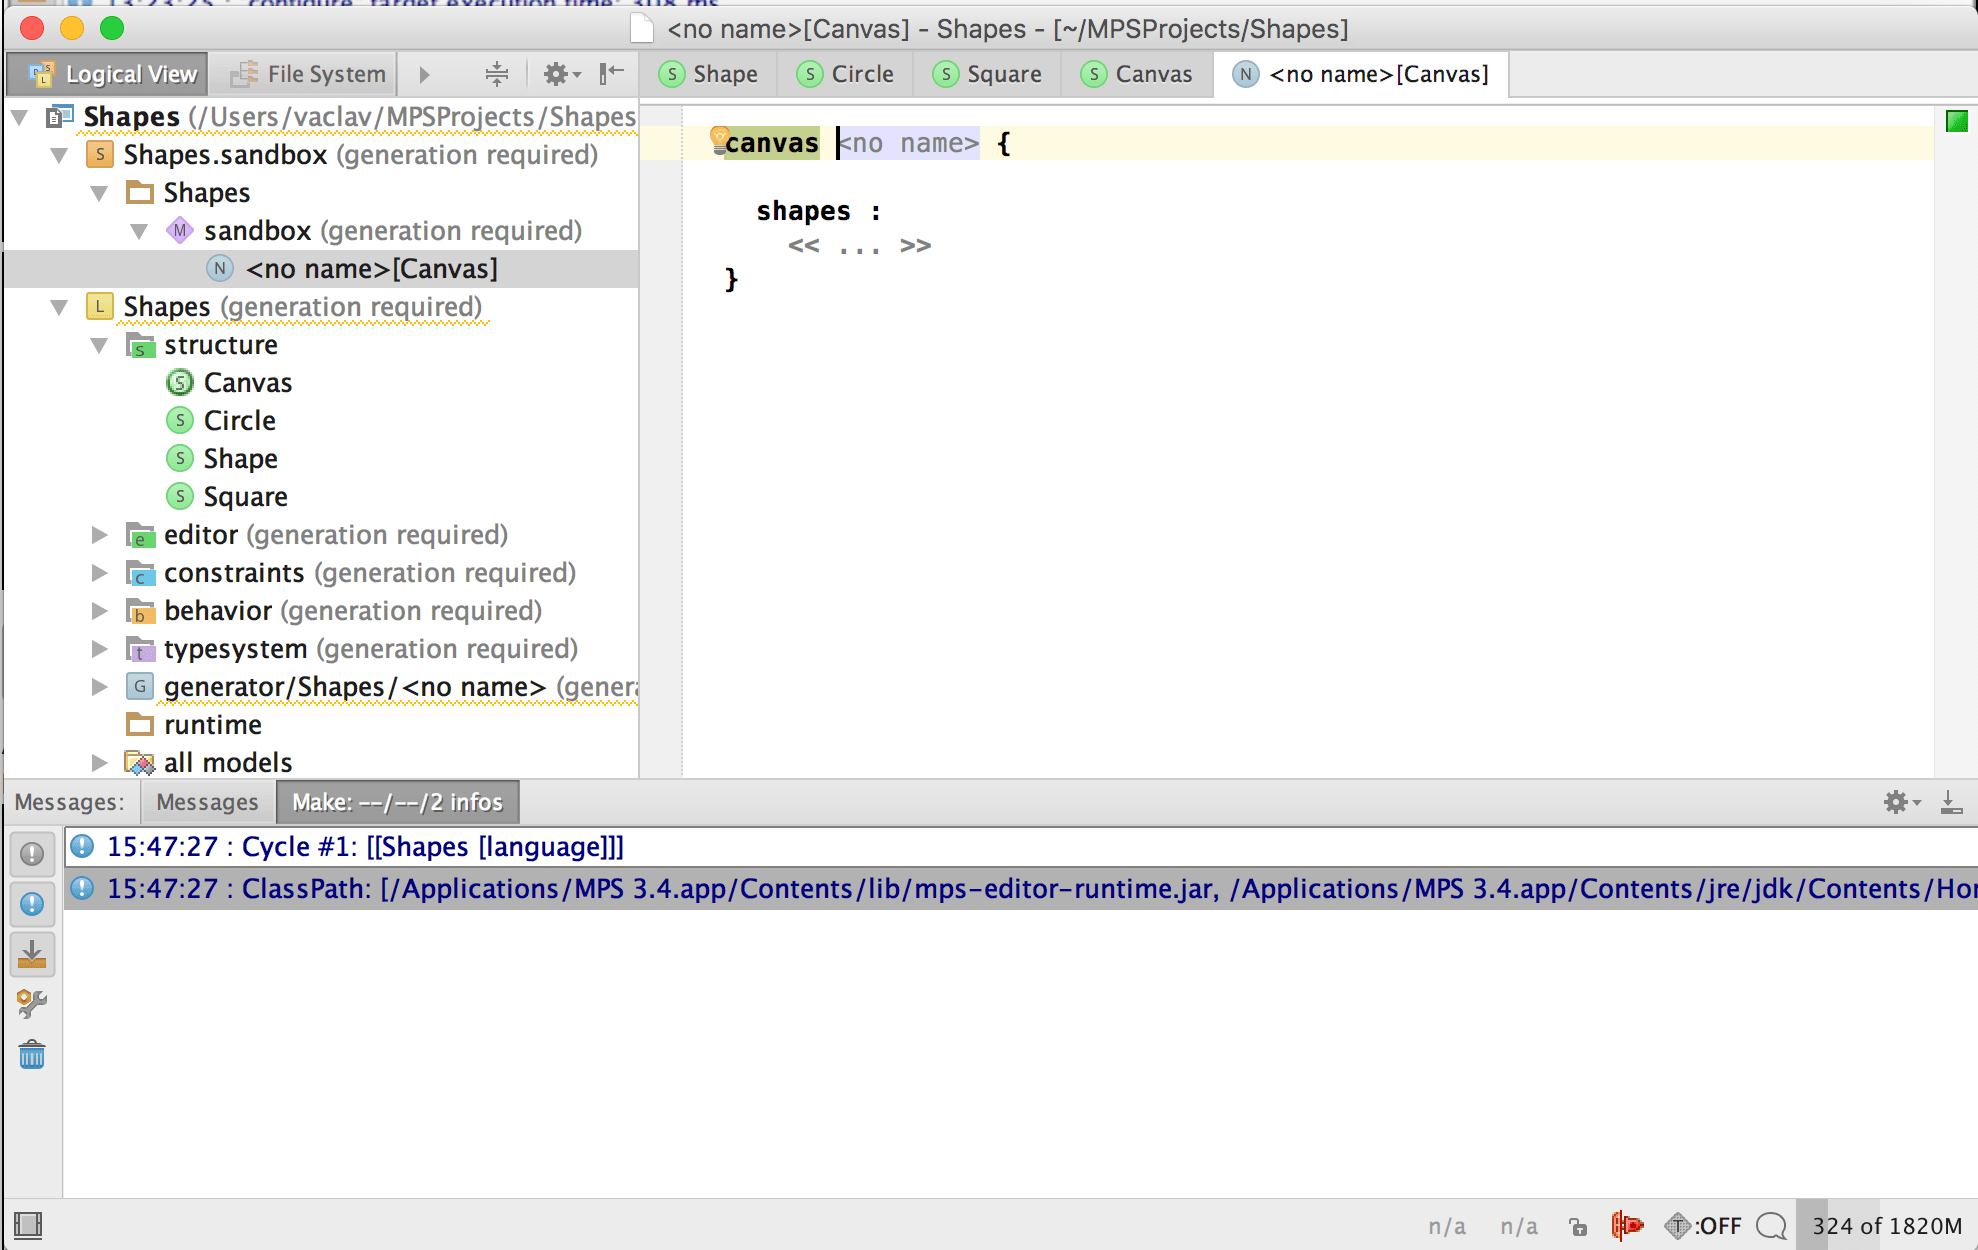Click the green square icon top-right editor
Screen dimensions: 1978x1250
pos(1956,121)
